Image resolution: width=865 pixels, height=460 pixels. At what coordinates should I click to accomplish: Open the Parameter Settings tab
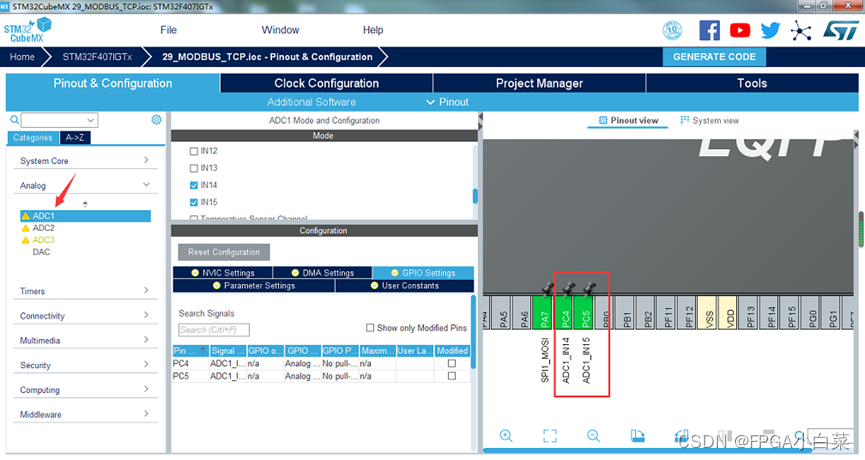(254, 286)
